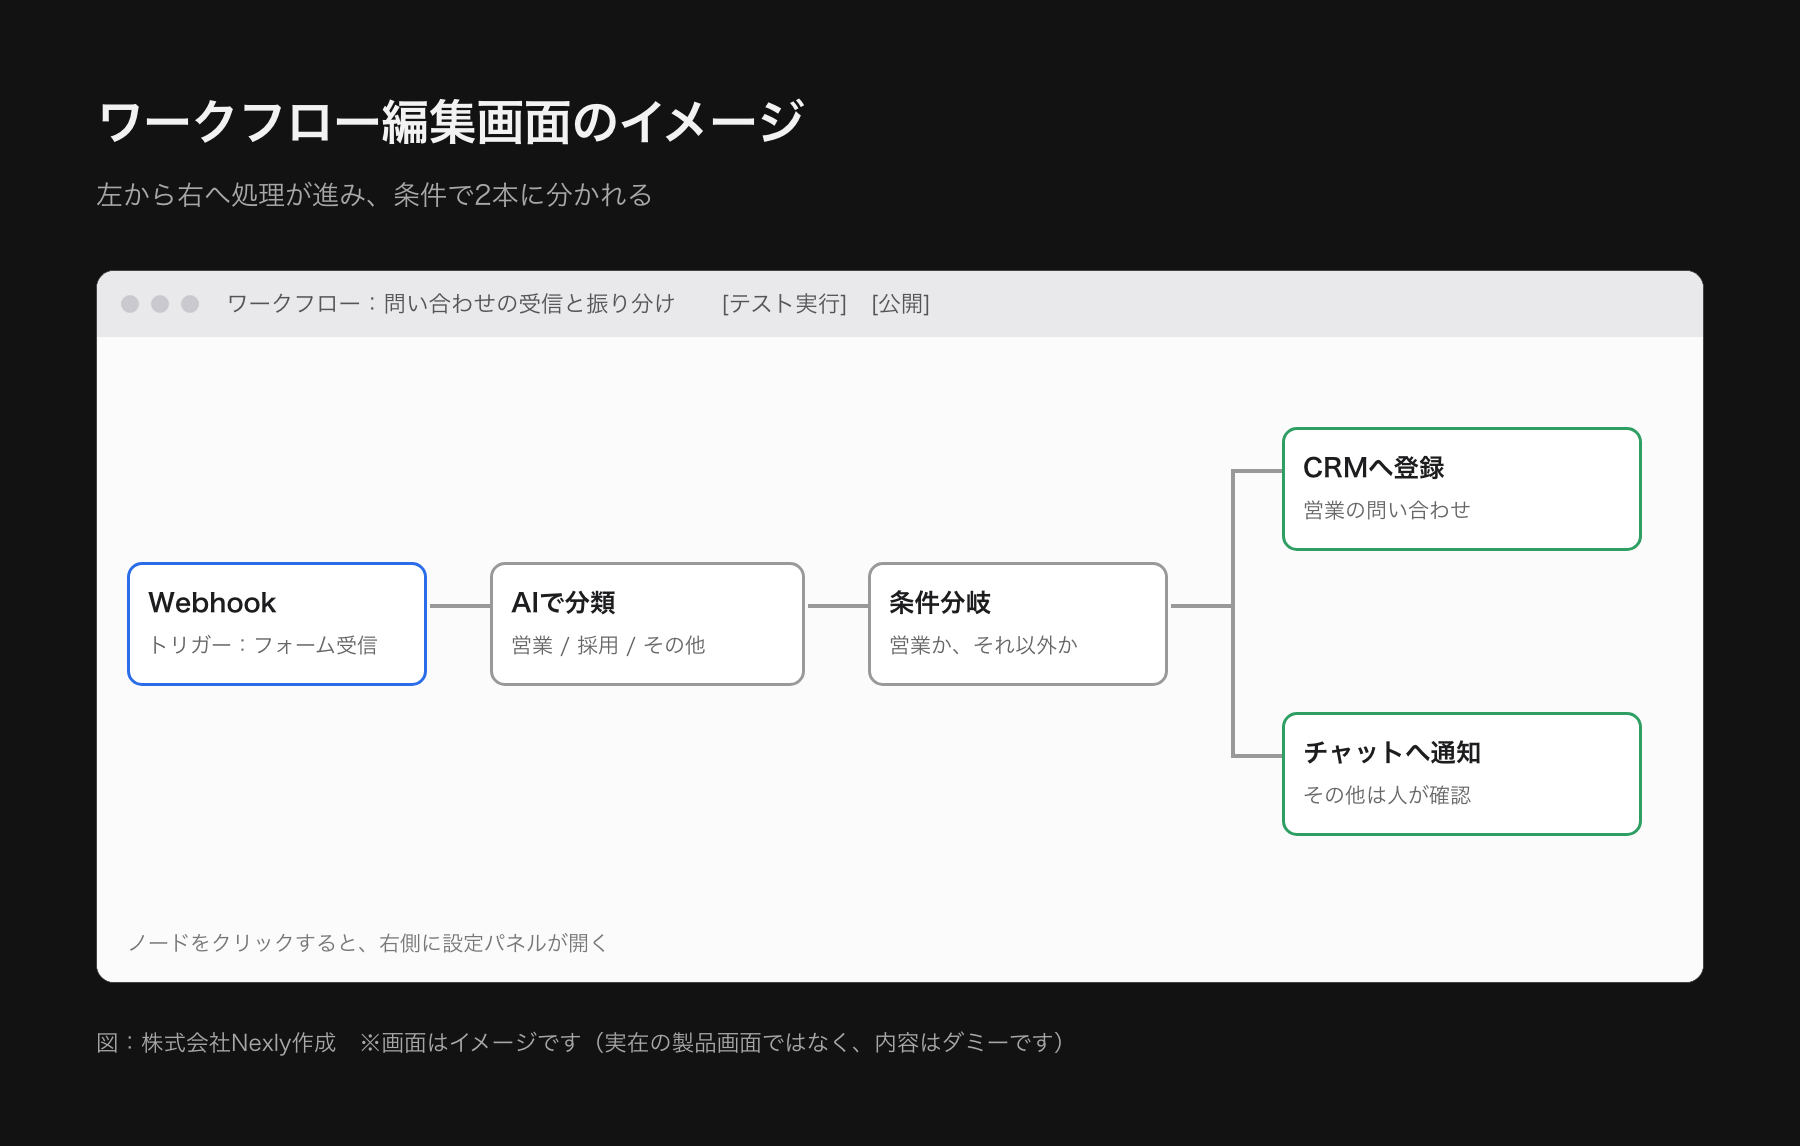This screenshot has width=1800, height=1146.
Task: Open the チャットへ通知 node
Action: (1462, 774)
